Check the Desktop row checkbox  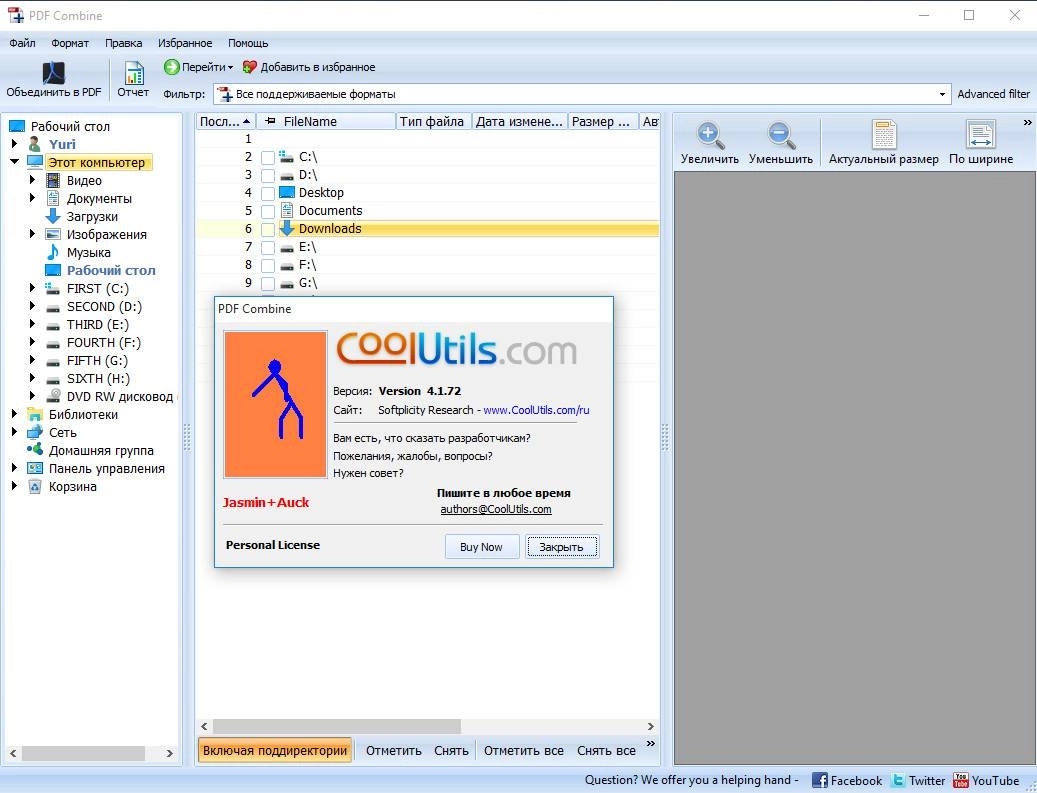(x=267, y=193)
